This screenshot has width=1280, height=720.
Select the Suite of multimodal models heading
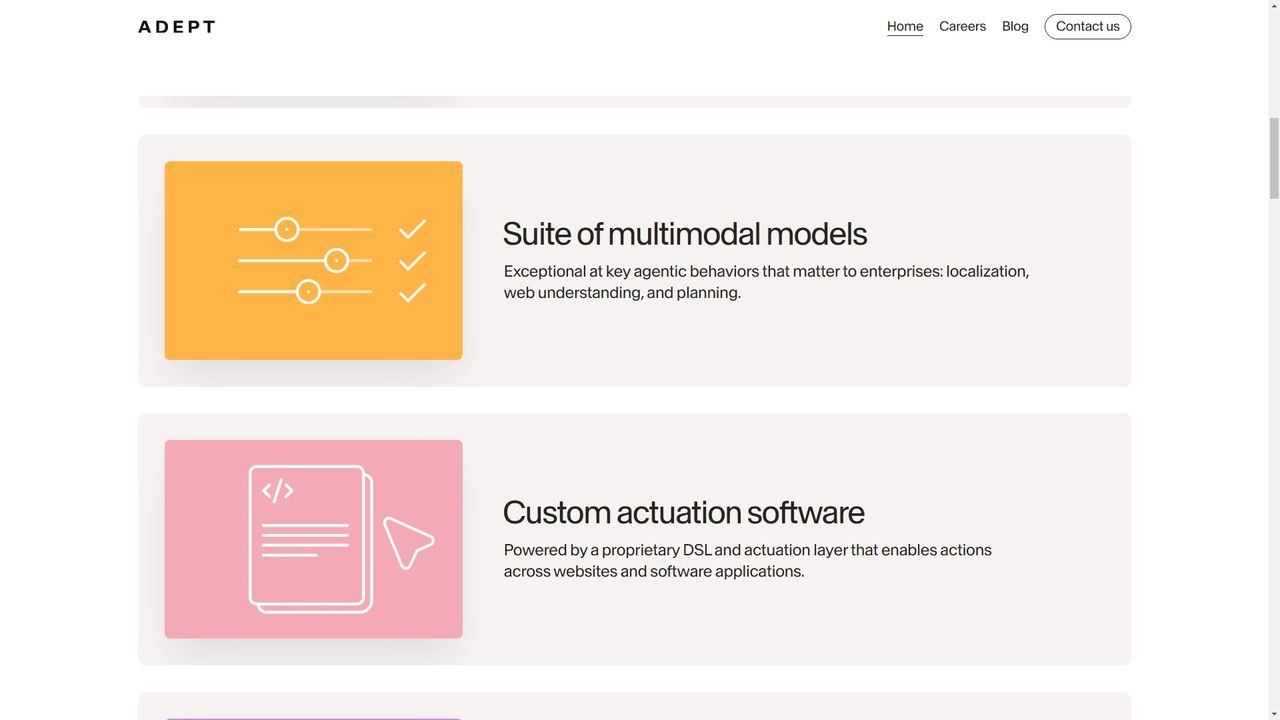[x=685, y=234]
